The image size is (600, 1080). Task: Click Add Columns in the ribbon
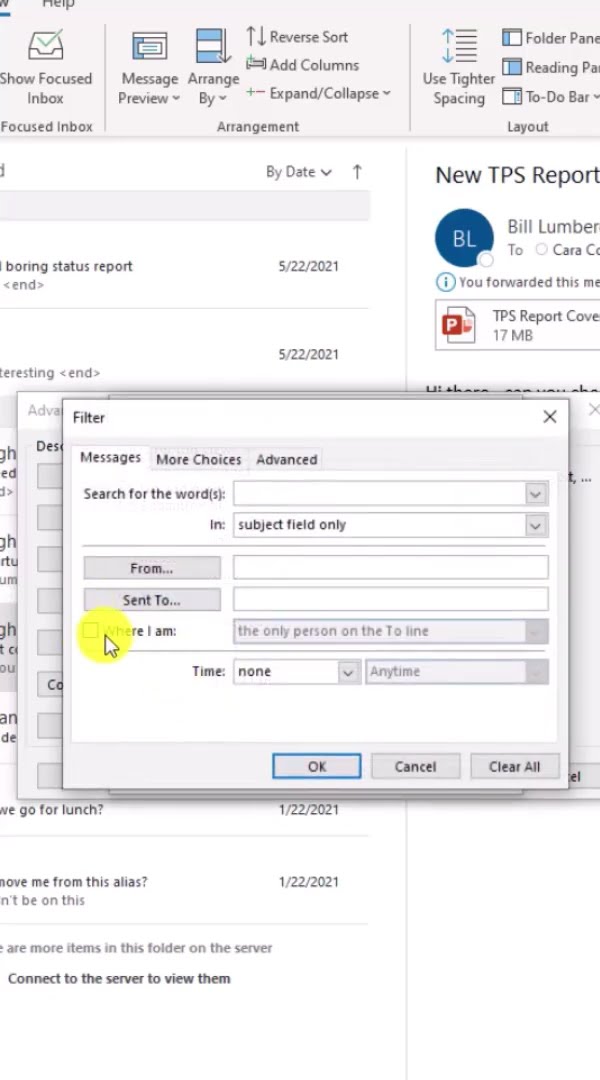[x=303, y=65]
